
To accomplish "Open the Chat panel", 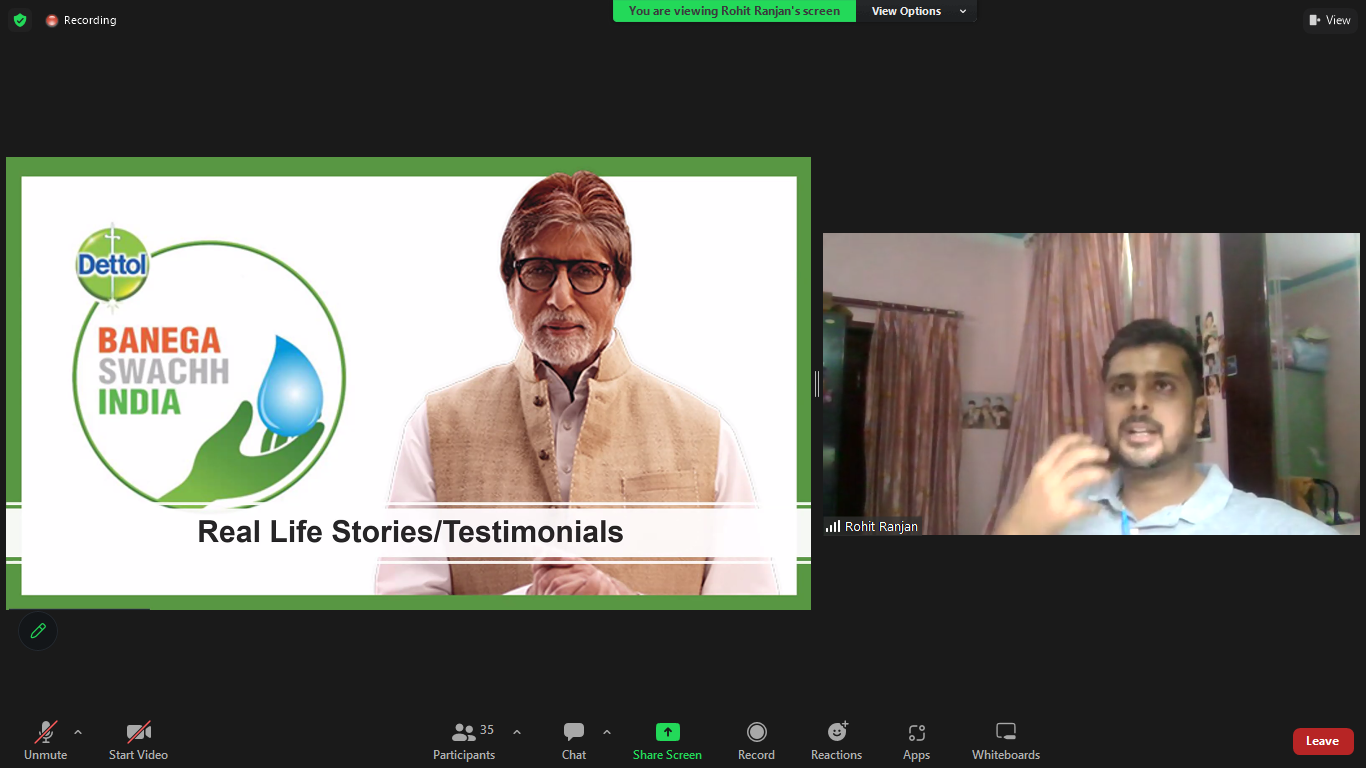I will (574, 741).
